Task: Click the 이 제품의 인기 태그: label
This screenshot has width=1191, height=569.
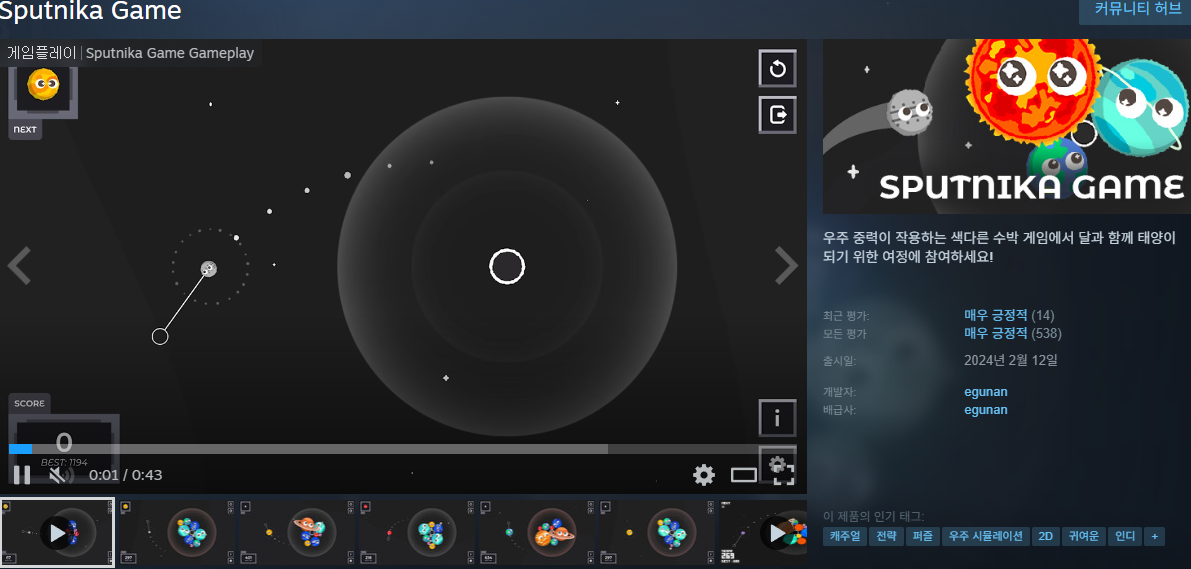Action: (874, 517)
